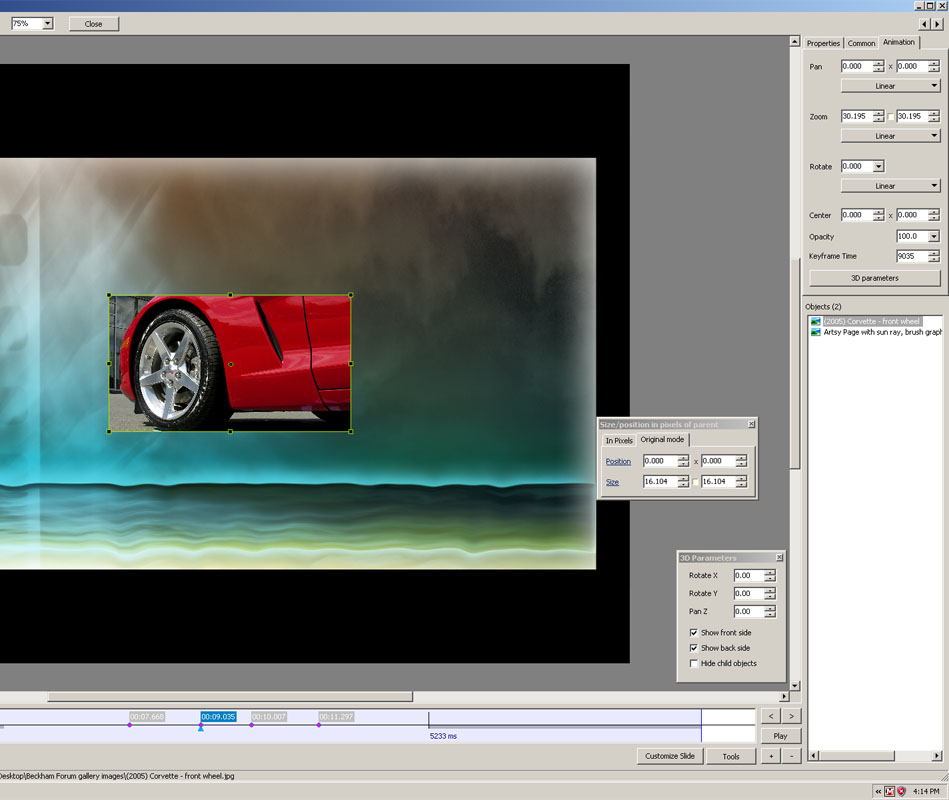Image resolution: width=949 pixels, height=800 pixels.
Task: Switch to the Properties tab
Action: click(x=823, y=43)
